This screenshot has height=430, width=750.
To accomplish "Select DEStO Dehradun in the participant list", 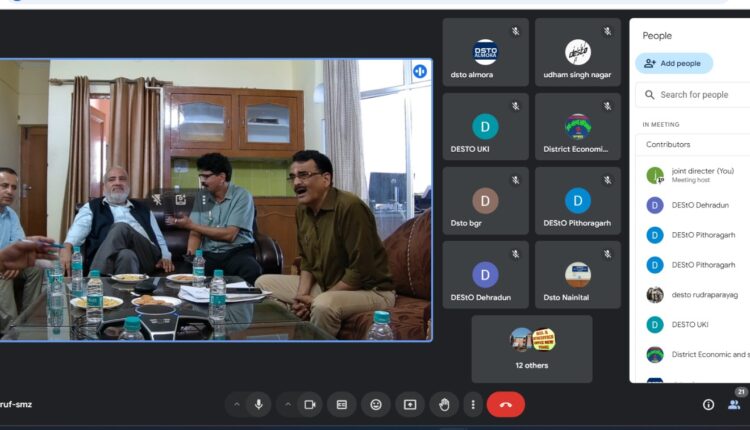I will click(x=699, y=205).
